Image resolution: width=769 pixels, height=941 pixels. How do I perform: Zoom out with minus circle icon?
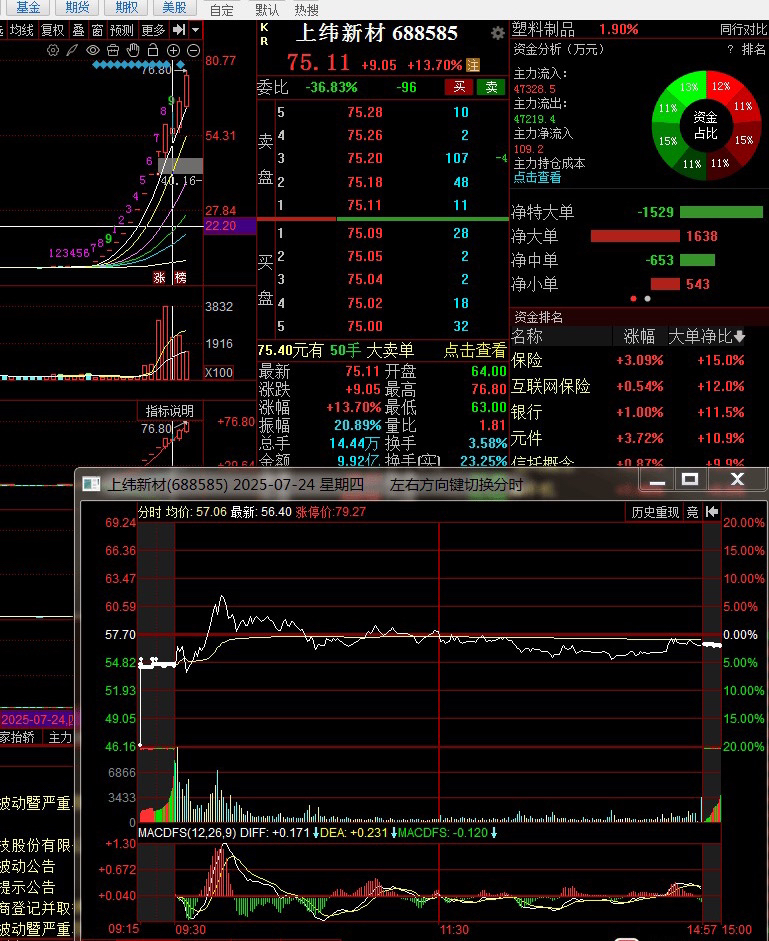[x=193, y=50]
